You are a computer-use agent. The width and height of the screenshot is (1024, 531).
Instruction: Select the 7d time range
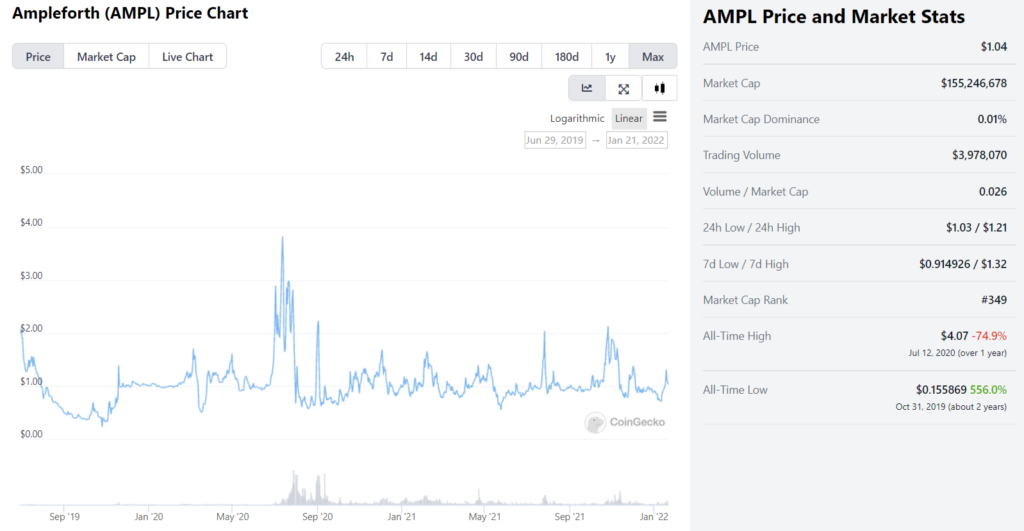point(387,57)
